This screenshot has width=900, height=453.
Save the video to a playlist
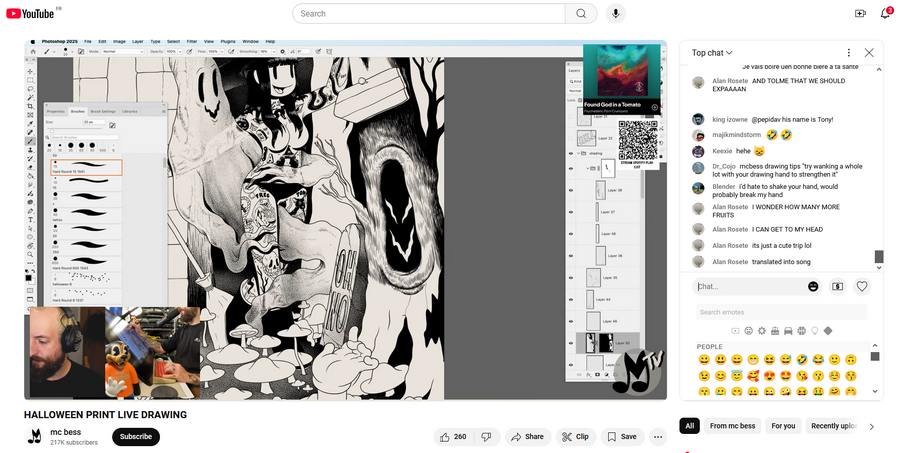tap(622, 437)
